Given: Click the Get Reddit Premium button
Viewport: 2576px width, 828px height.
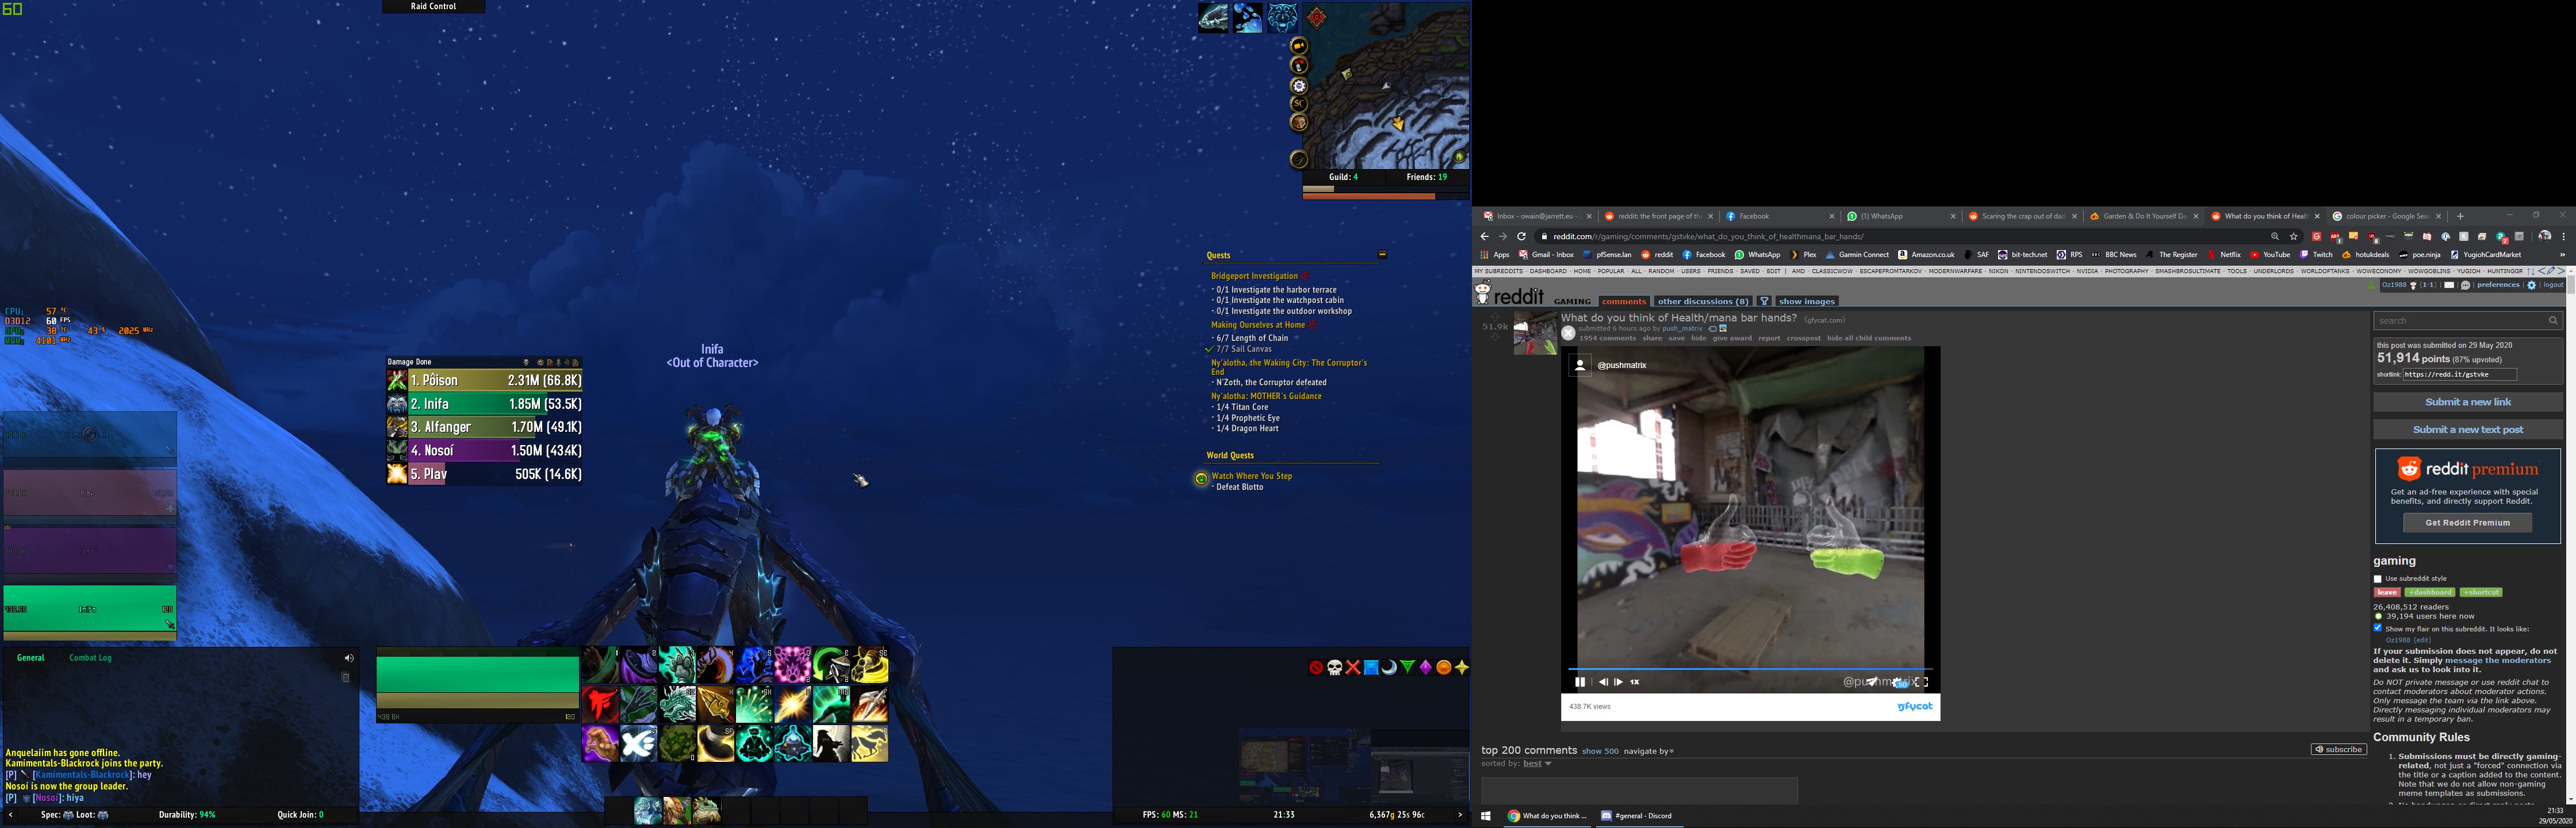Looking at the screenshot, I should click(2468, 522).
